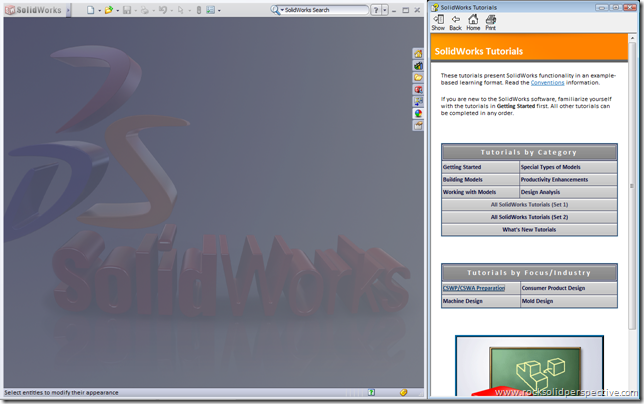This screenshot has width=644, height=404.
Task: Open the New document dropdown arrow
Action: (99, 10)
